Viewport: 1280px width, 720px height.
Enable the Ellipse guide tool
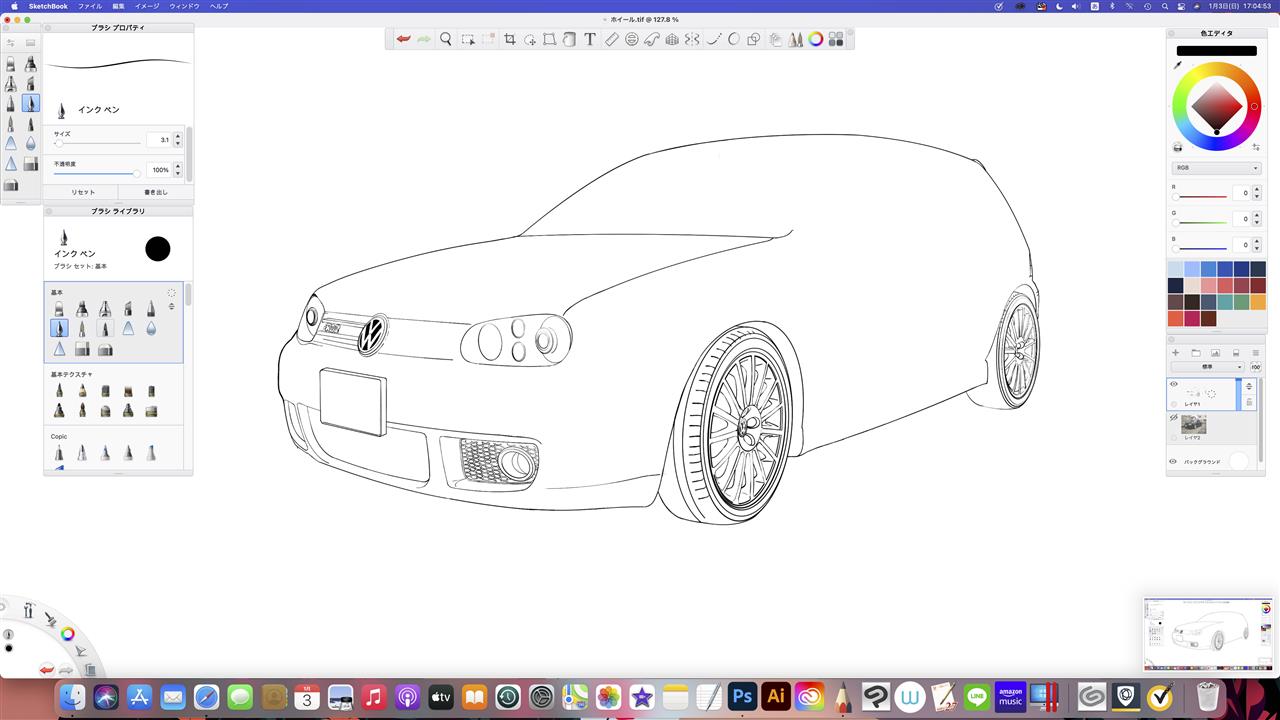point(632,39)
